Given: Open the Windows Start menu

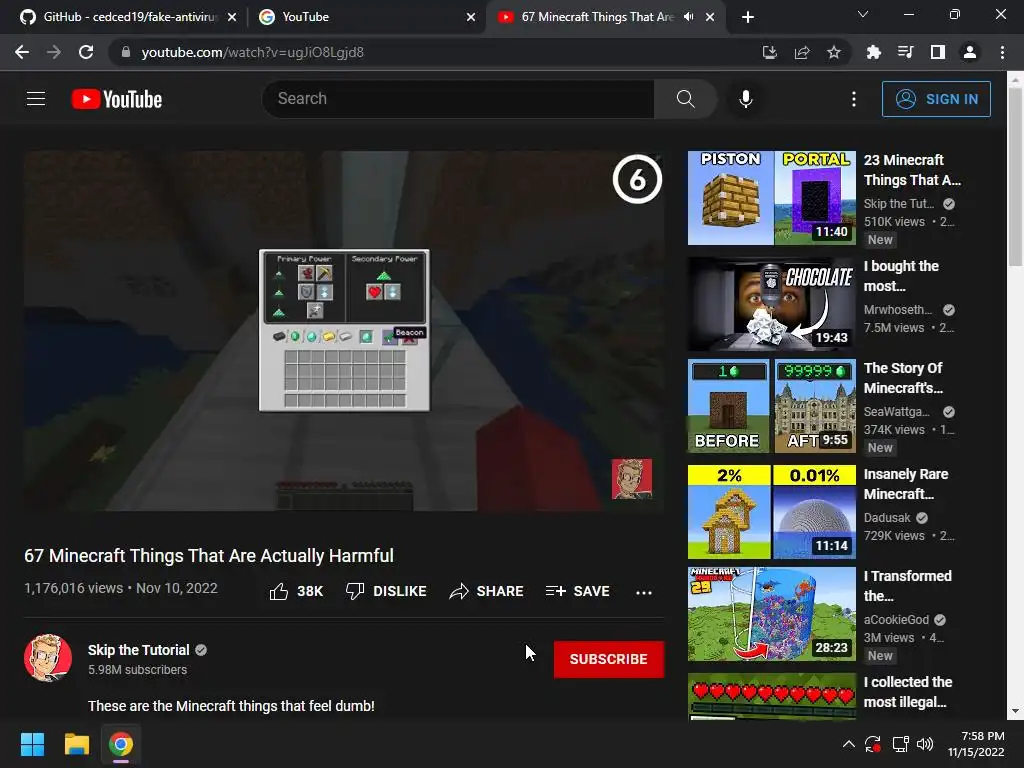Looking at the screenshot, I should click(x=32, y=744).
